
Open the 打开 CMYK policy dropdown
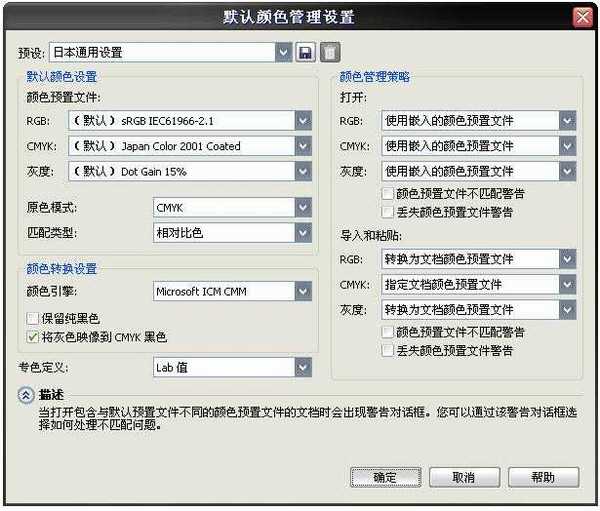click(567, 146)
